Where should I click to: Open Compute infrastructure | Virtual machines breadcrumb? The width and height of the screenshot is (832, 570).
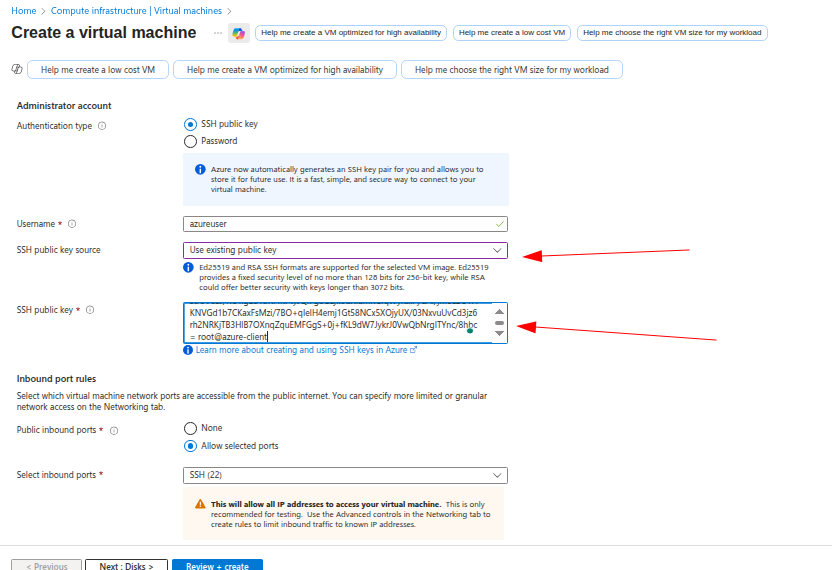click(x=136, y=11)
